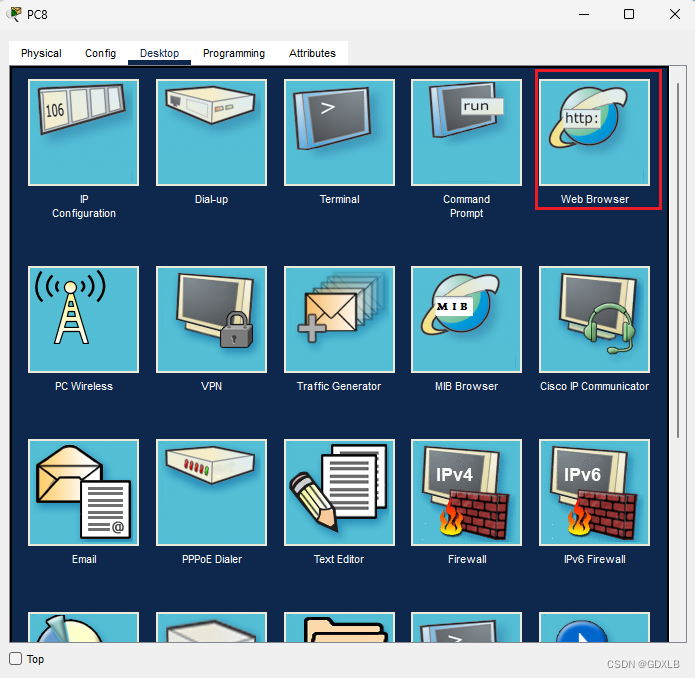Open the IPv6 Firewall app
This screenshot has width=695, height=678.
coord(594,492)
